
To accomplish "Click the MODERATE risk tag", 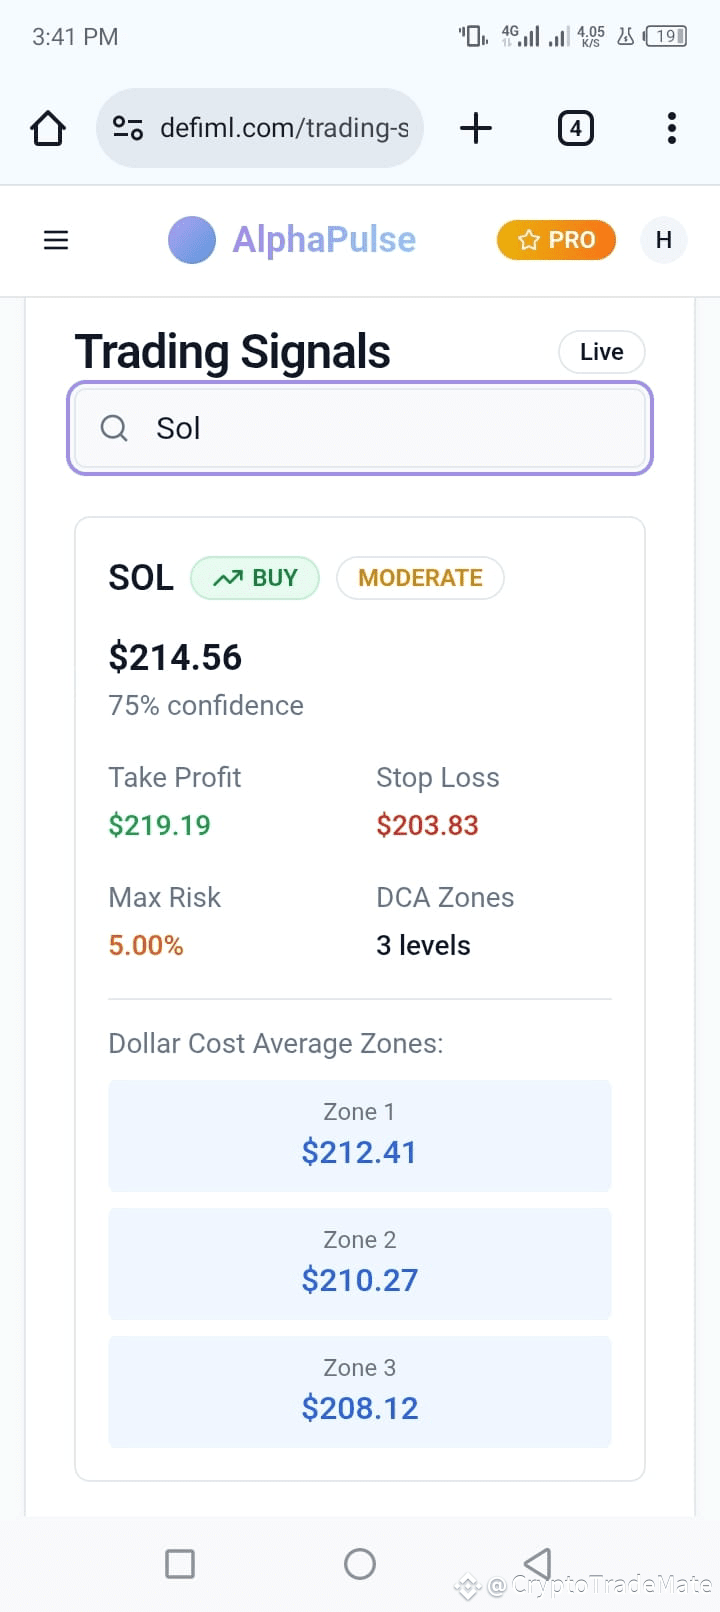I will 420,578.
